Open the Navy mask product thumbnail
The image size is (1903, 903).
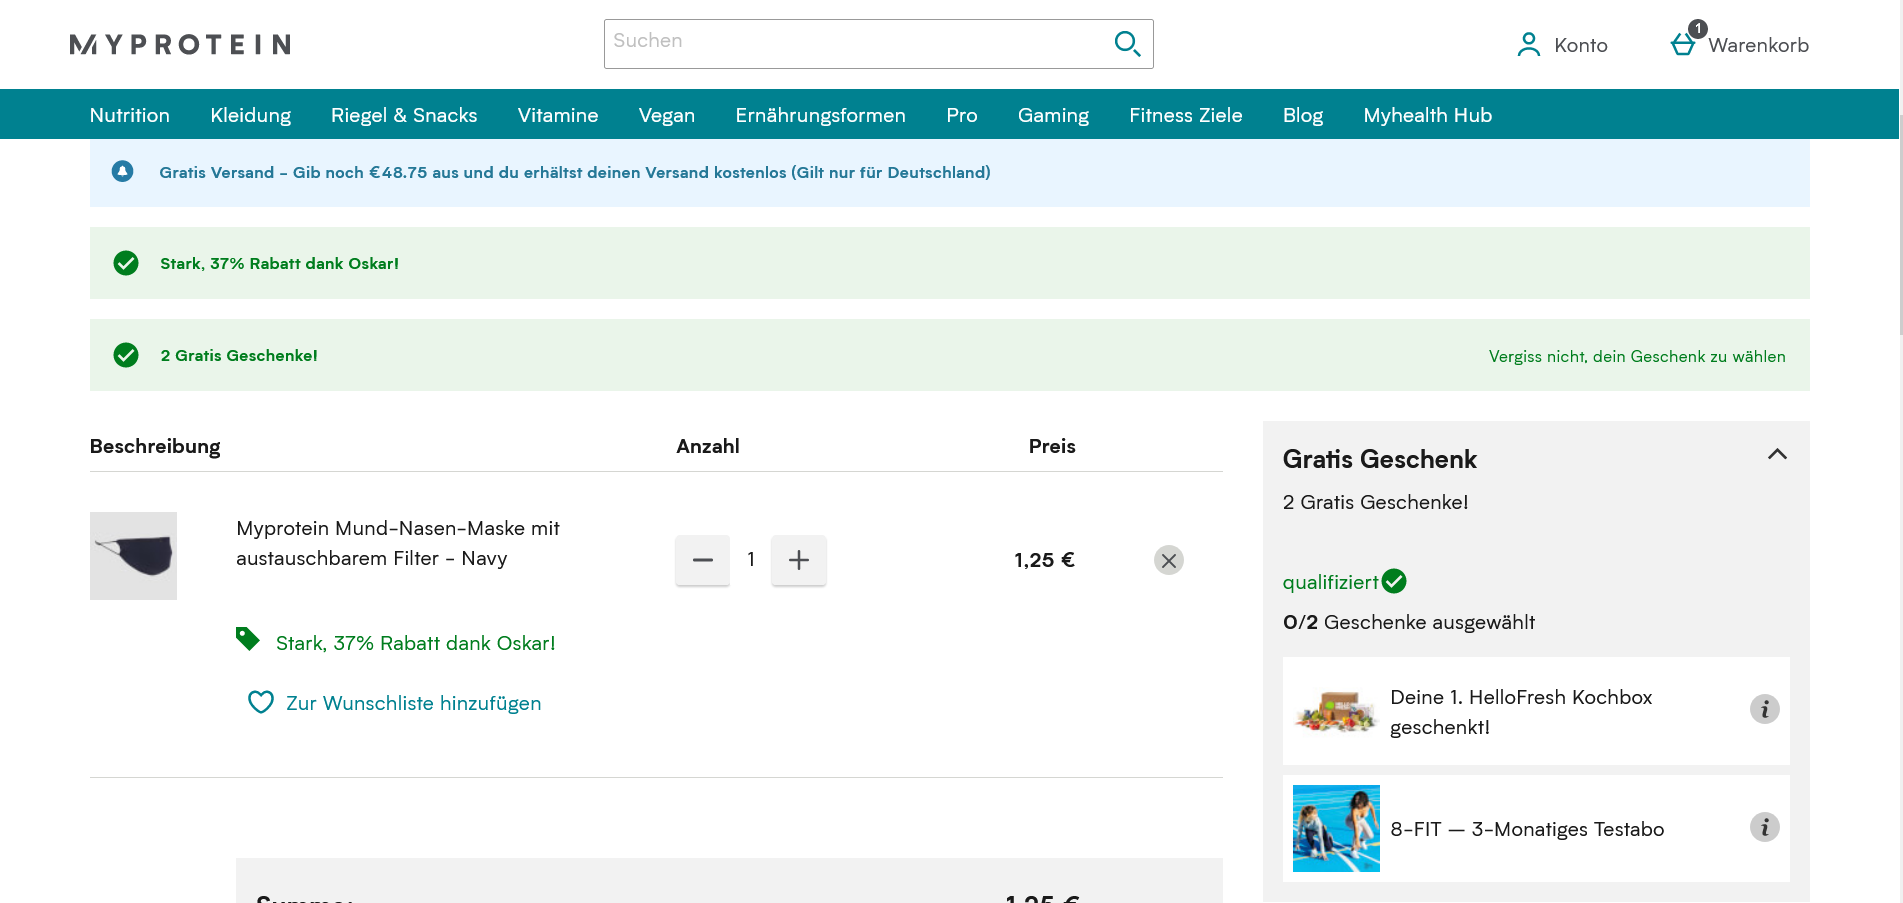click(133, 556)
